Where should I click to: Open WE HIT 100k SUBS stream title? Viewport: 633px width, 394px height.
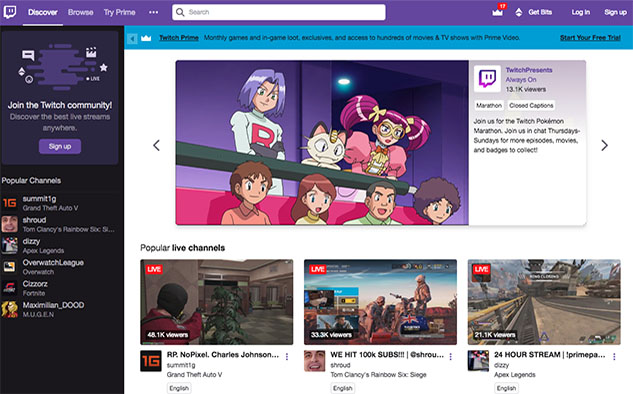[387, 354]
